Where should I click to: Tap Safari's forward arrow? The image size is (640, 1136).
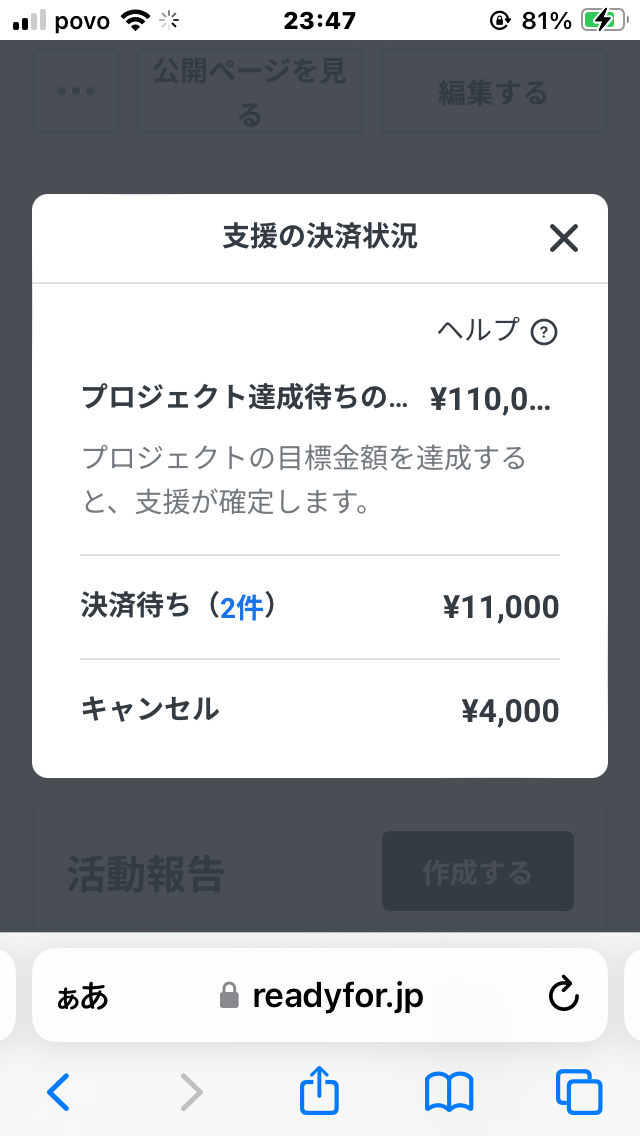pos(190,1092)
